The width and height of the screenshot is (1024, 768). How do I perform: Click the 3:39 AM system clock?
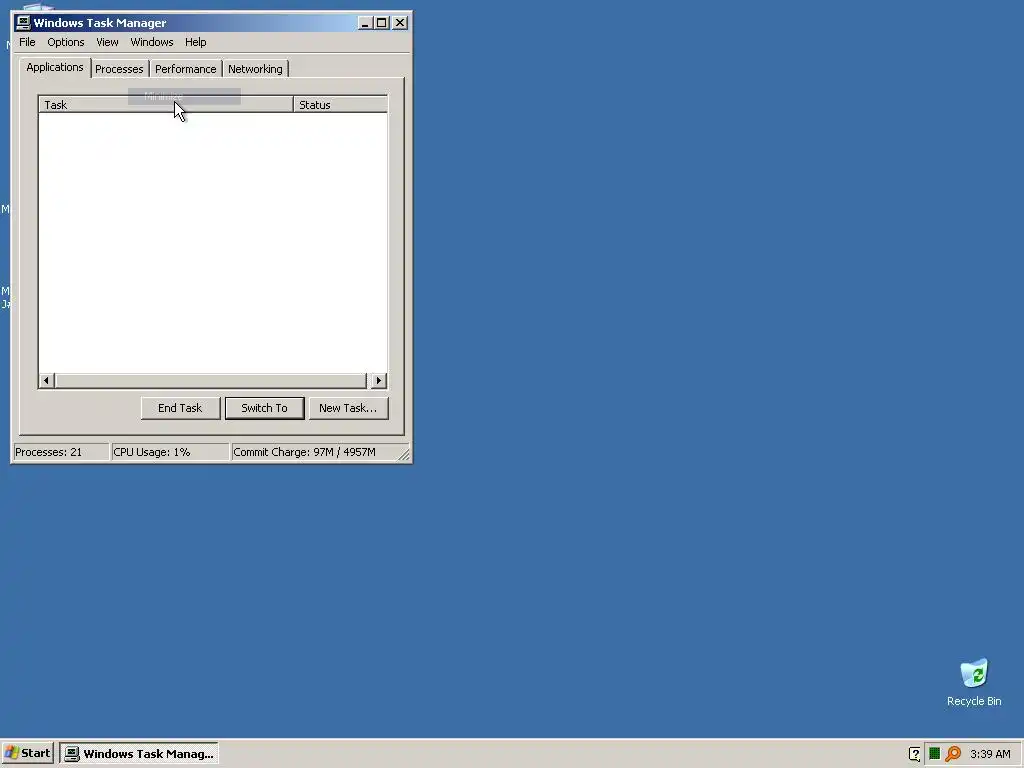pos(990,754)
